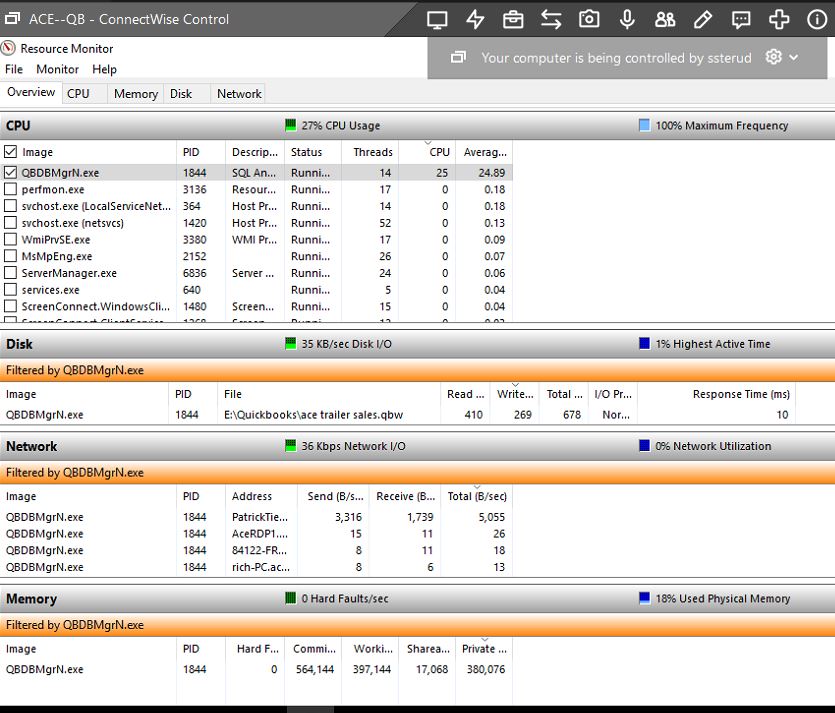
Task: Open the toolbox briefcase icon
Action: tap(513, 19)
